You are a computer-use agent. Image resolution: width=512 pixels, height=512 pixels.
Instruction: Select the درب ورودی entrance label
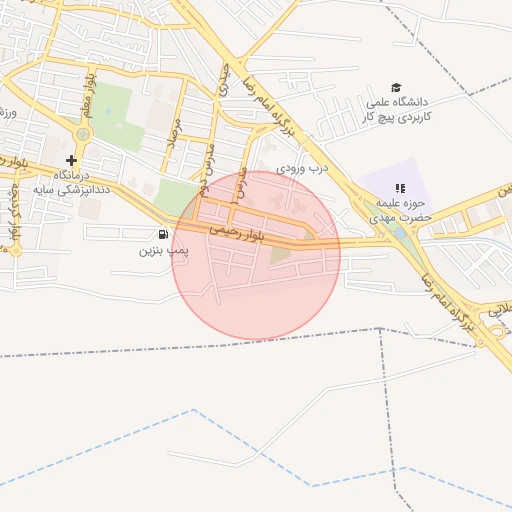pyautogui.click(x=302, y=168)
